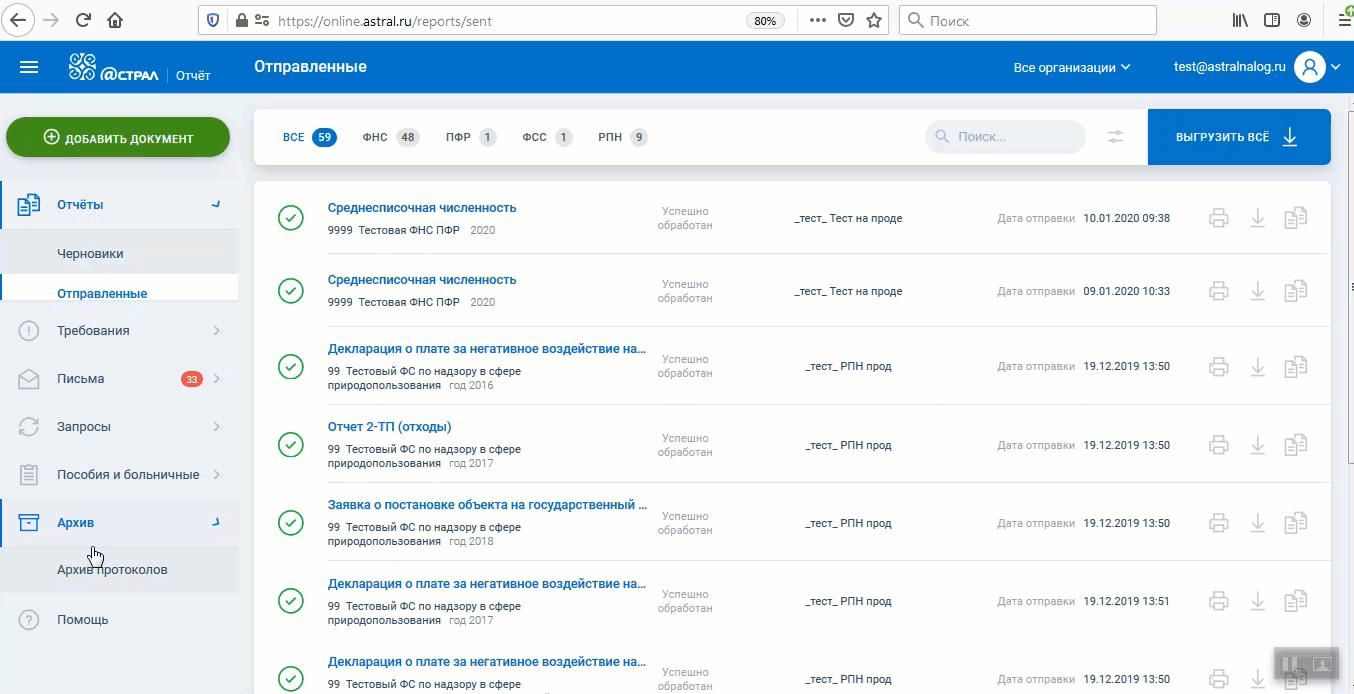This screenshot has width=1354, height=694.
Task: Download the Заявка о постановке объекта report
Action: pyautogui.click(x=1258, y=523)
